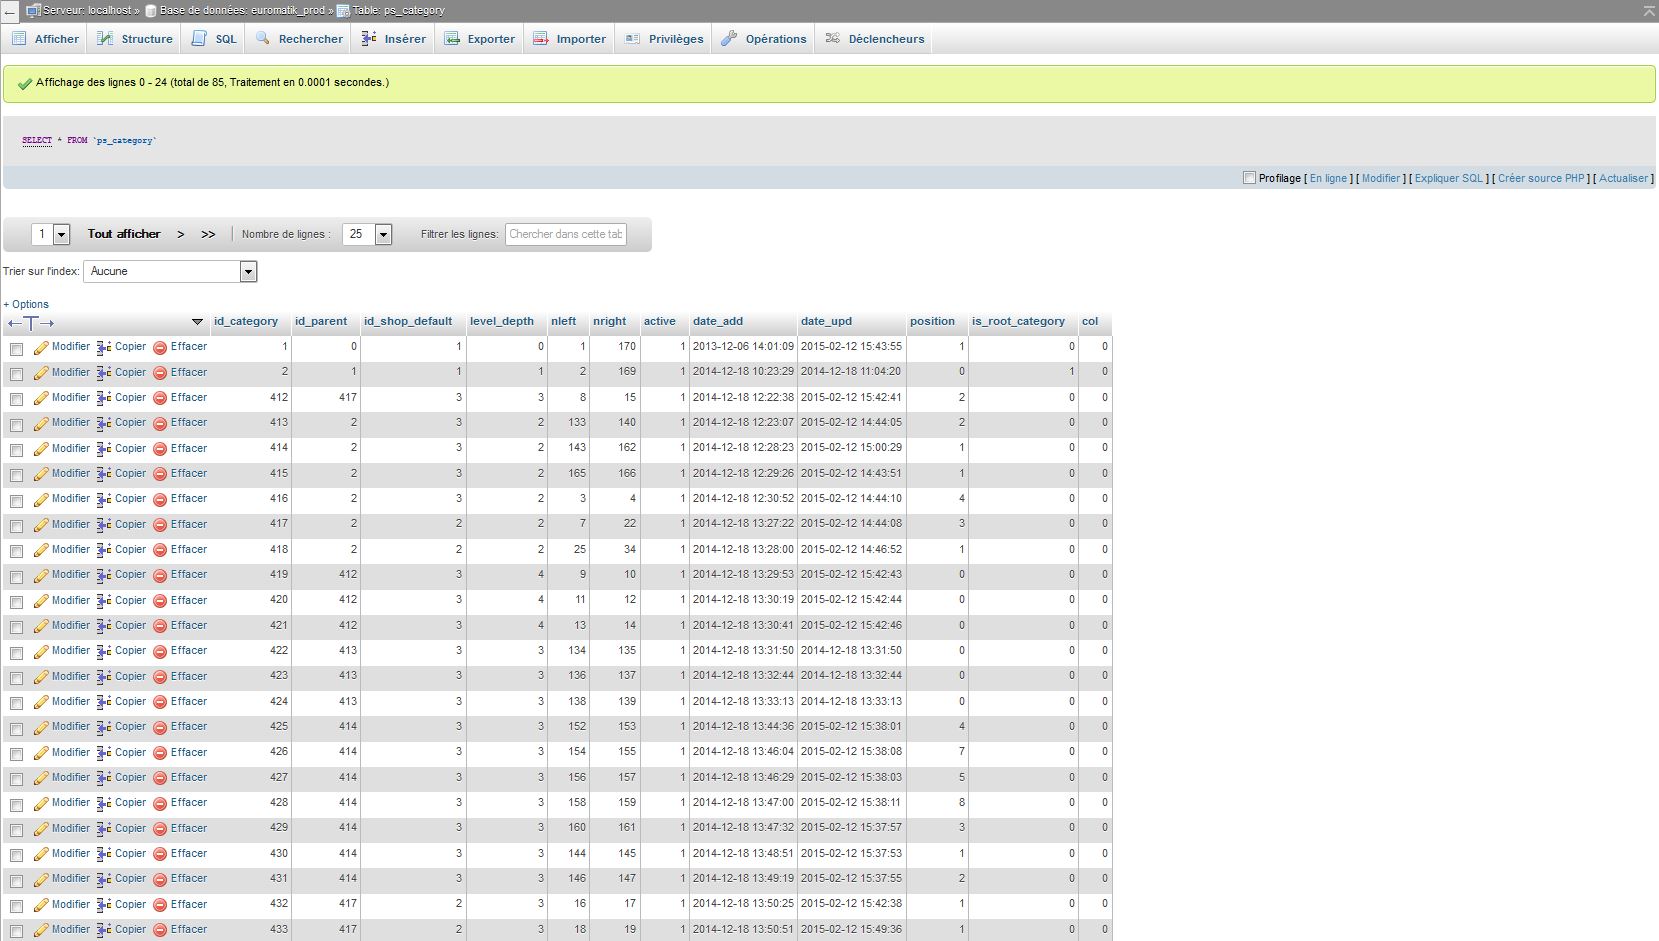Image resolution: width=1659 pixels, height=941 pixels.
Task: Click the pencil edit icon for category 430
Action: pos(41,854)
